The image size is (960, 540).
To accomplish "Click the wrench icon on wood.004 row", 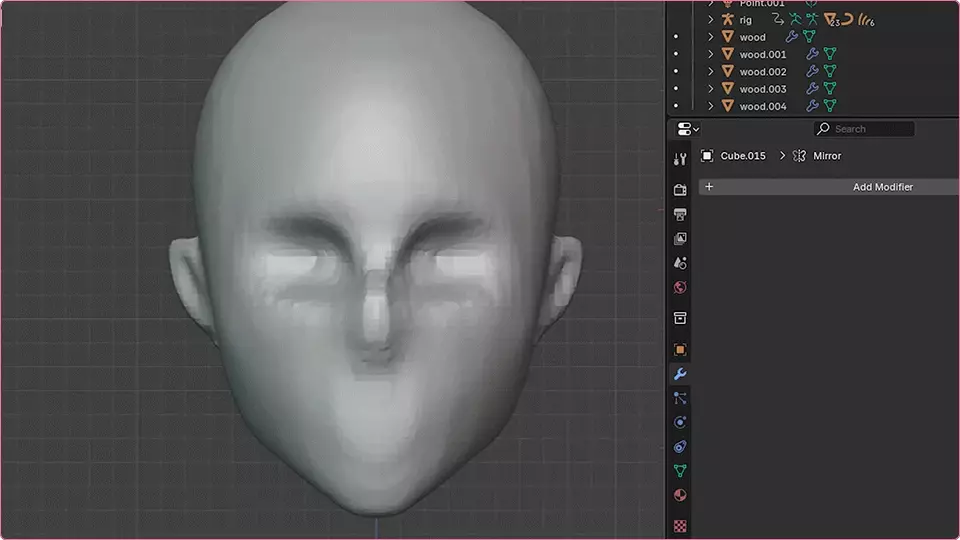I will pyautogui.click(x=812, y=106).
